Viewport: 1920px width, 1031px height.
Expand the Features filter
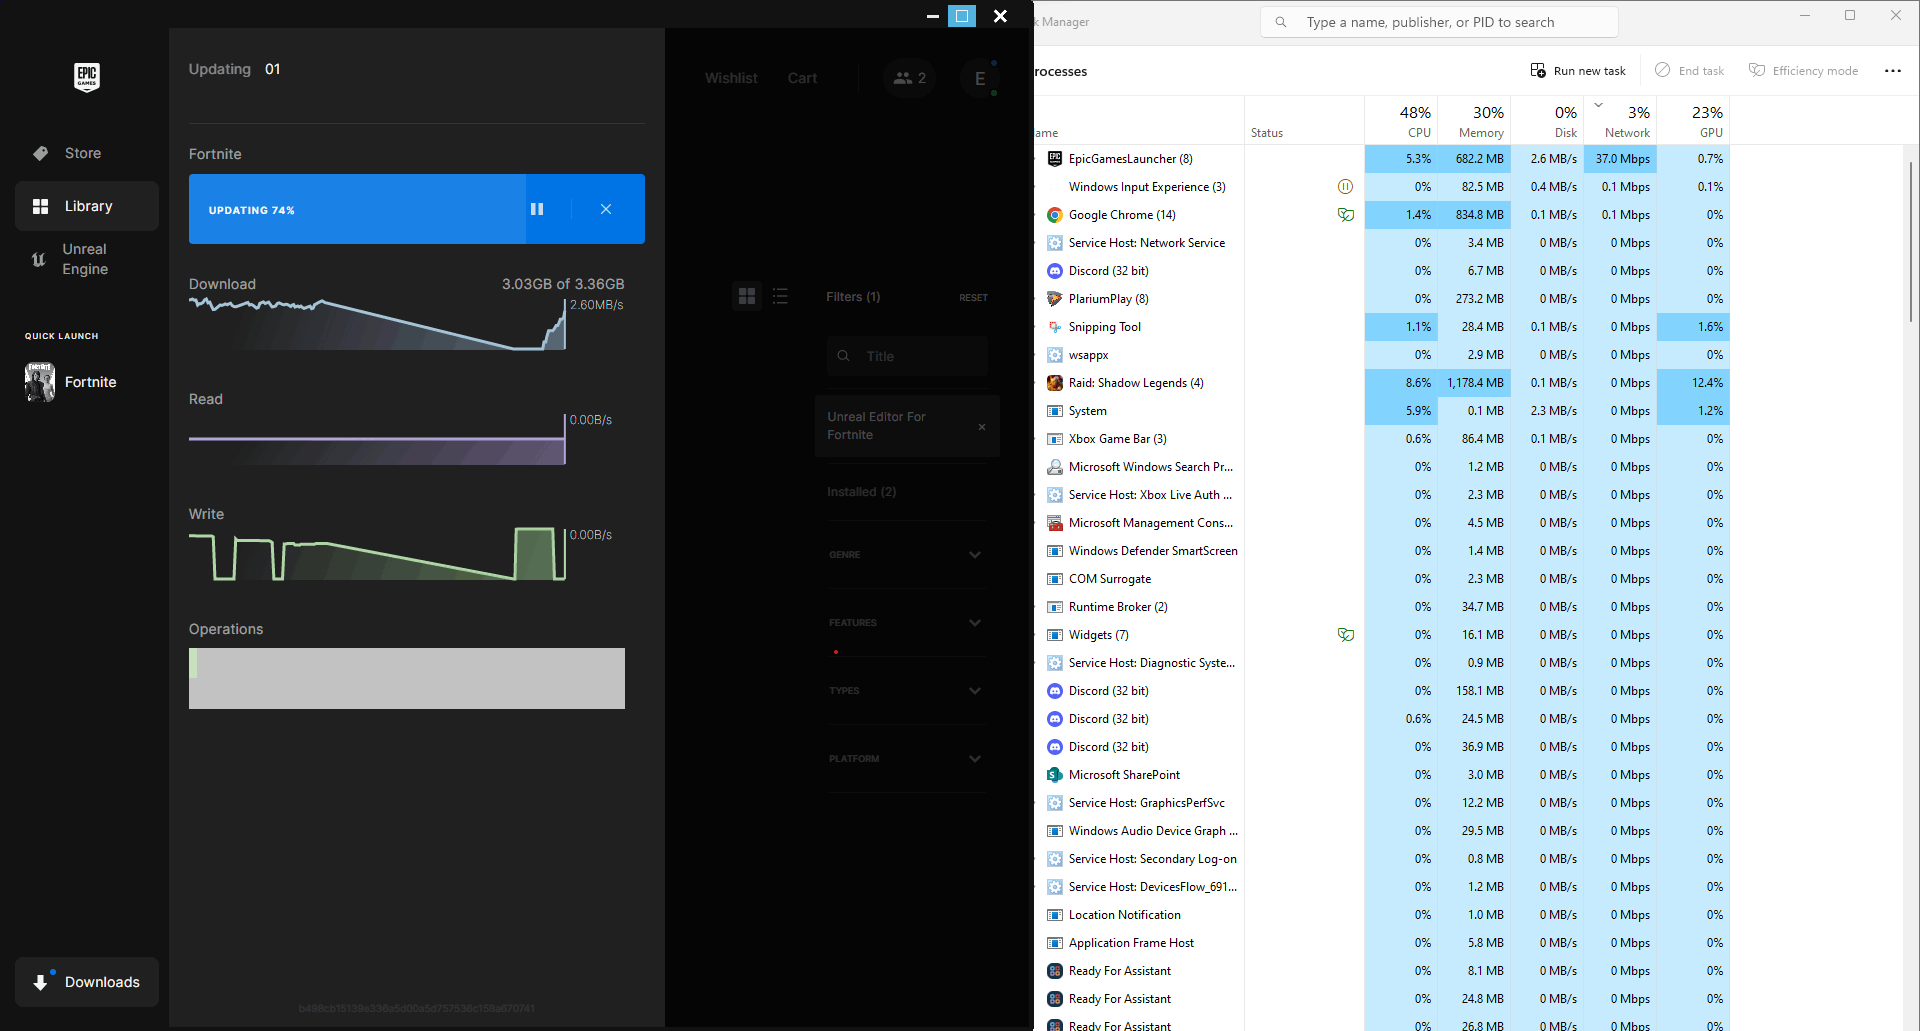pos(906,623)
